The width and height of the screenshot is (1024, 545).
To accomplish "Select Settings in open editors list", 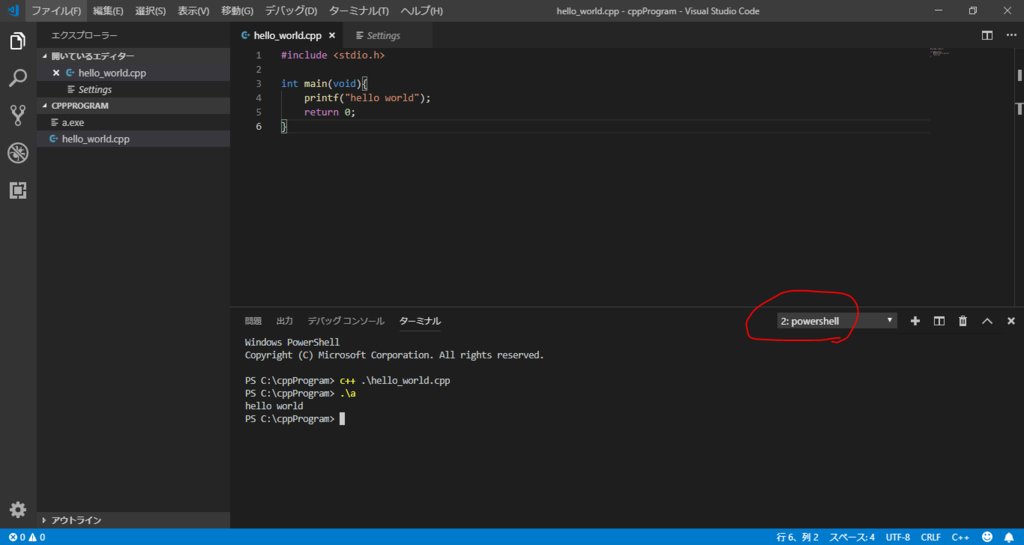I will 133,89.
